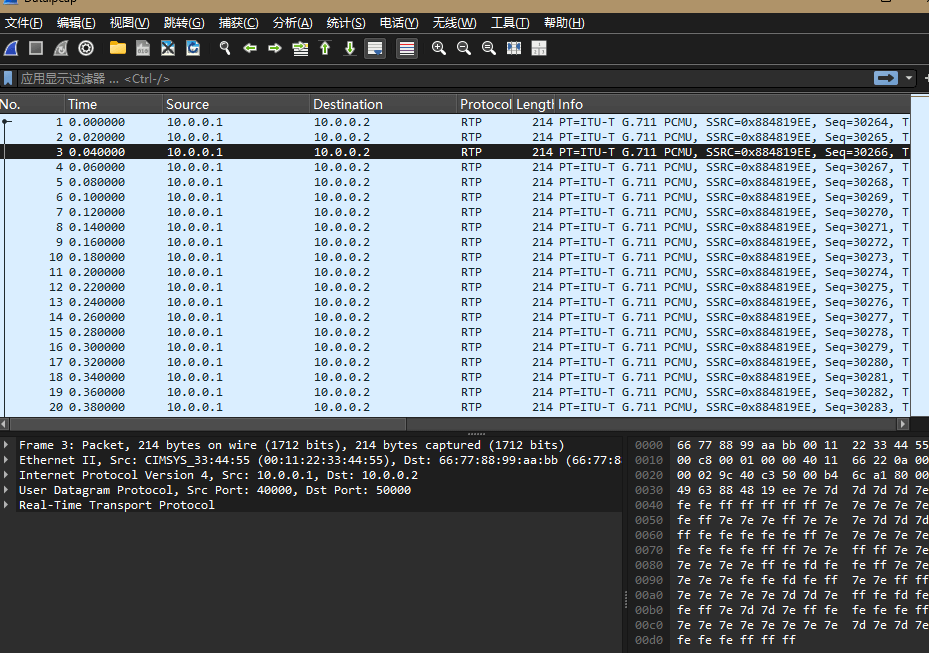Click the start capture shark fin icon
This screenshot has height=653, width=929.
coord(11,48)
